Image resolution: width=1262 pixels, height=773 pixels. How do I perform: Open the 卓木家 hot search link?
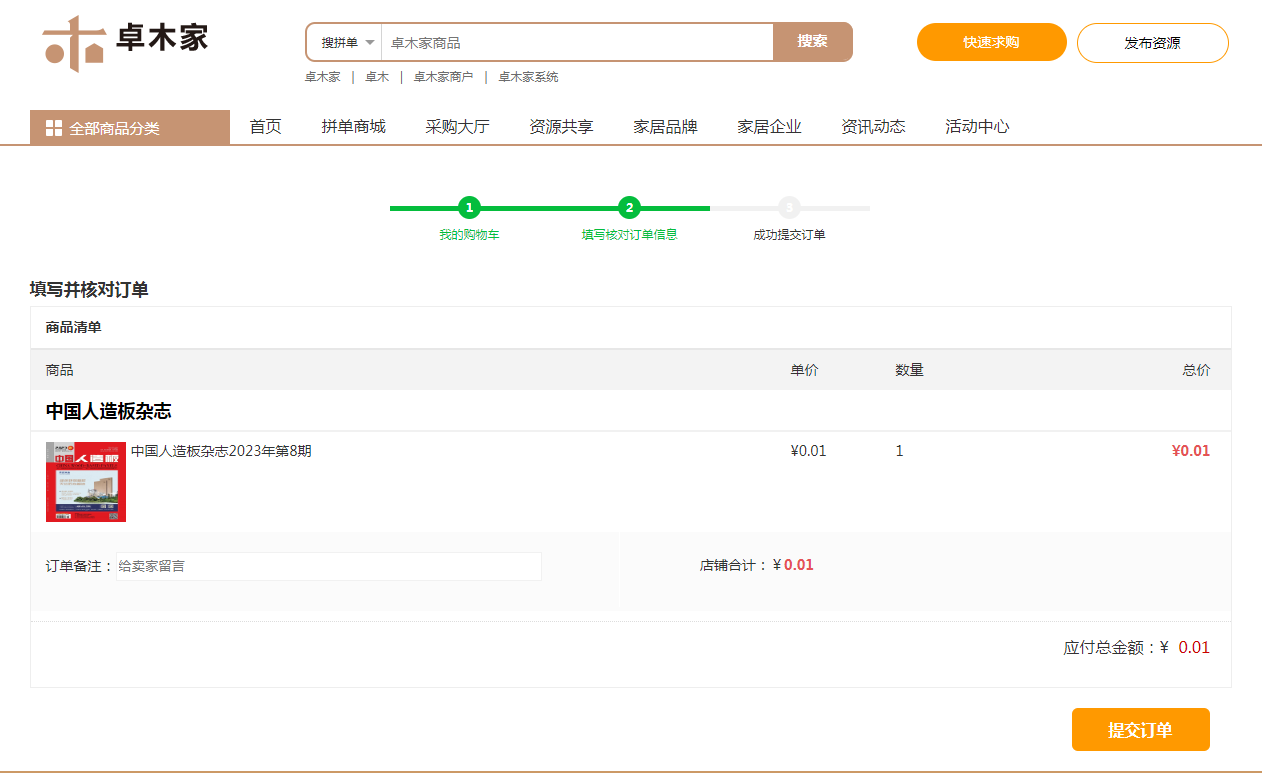(323, 77)
